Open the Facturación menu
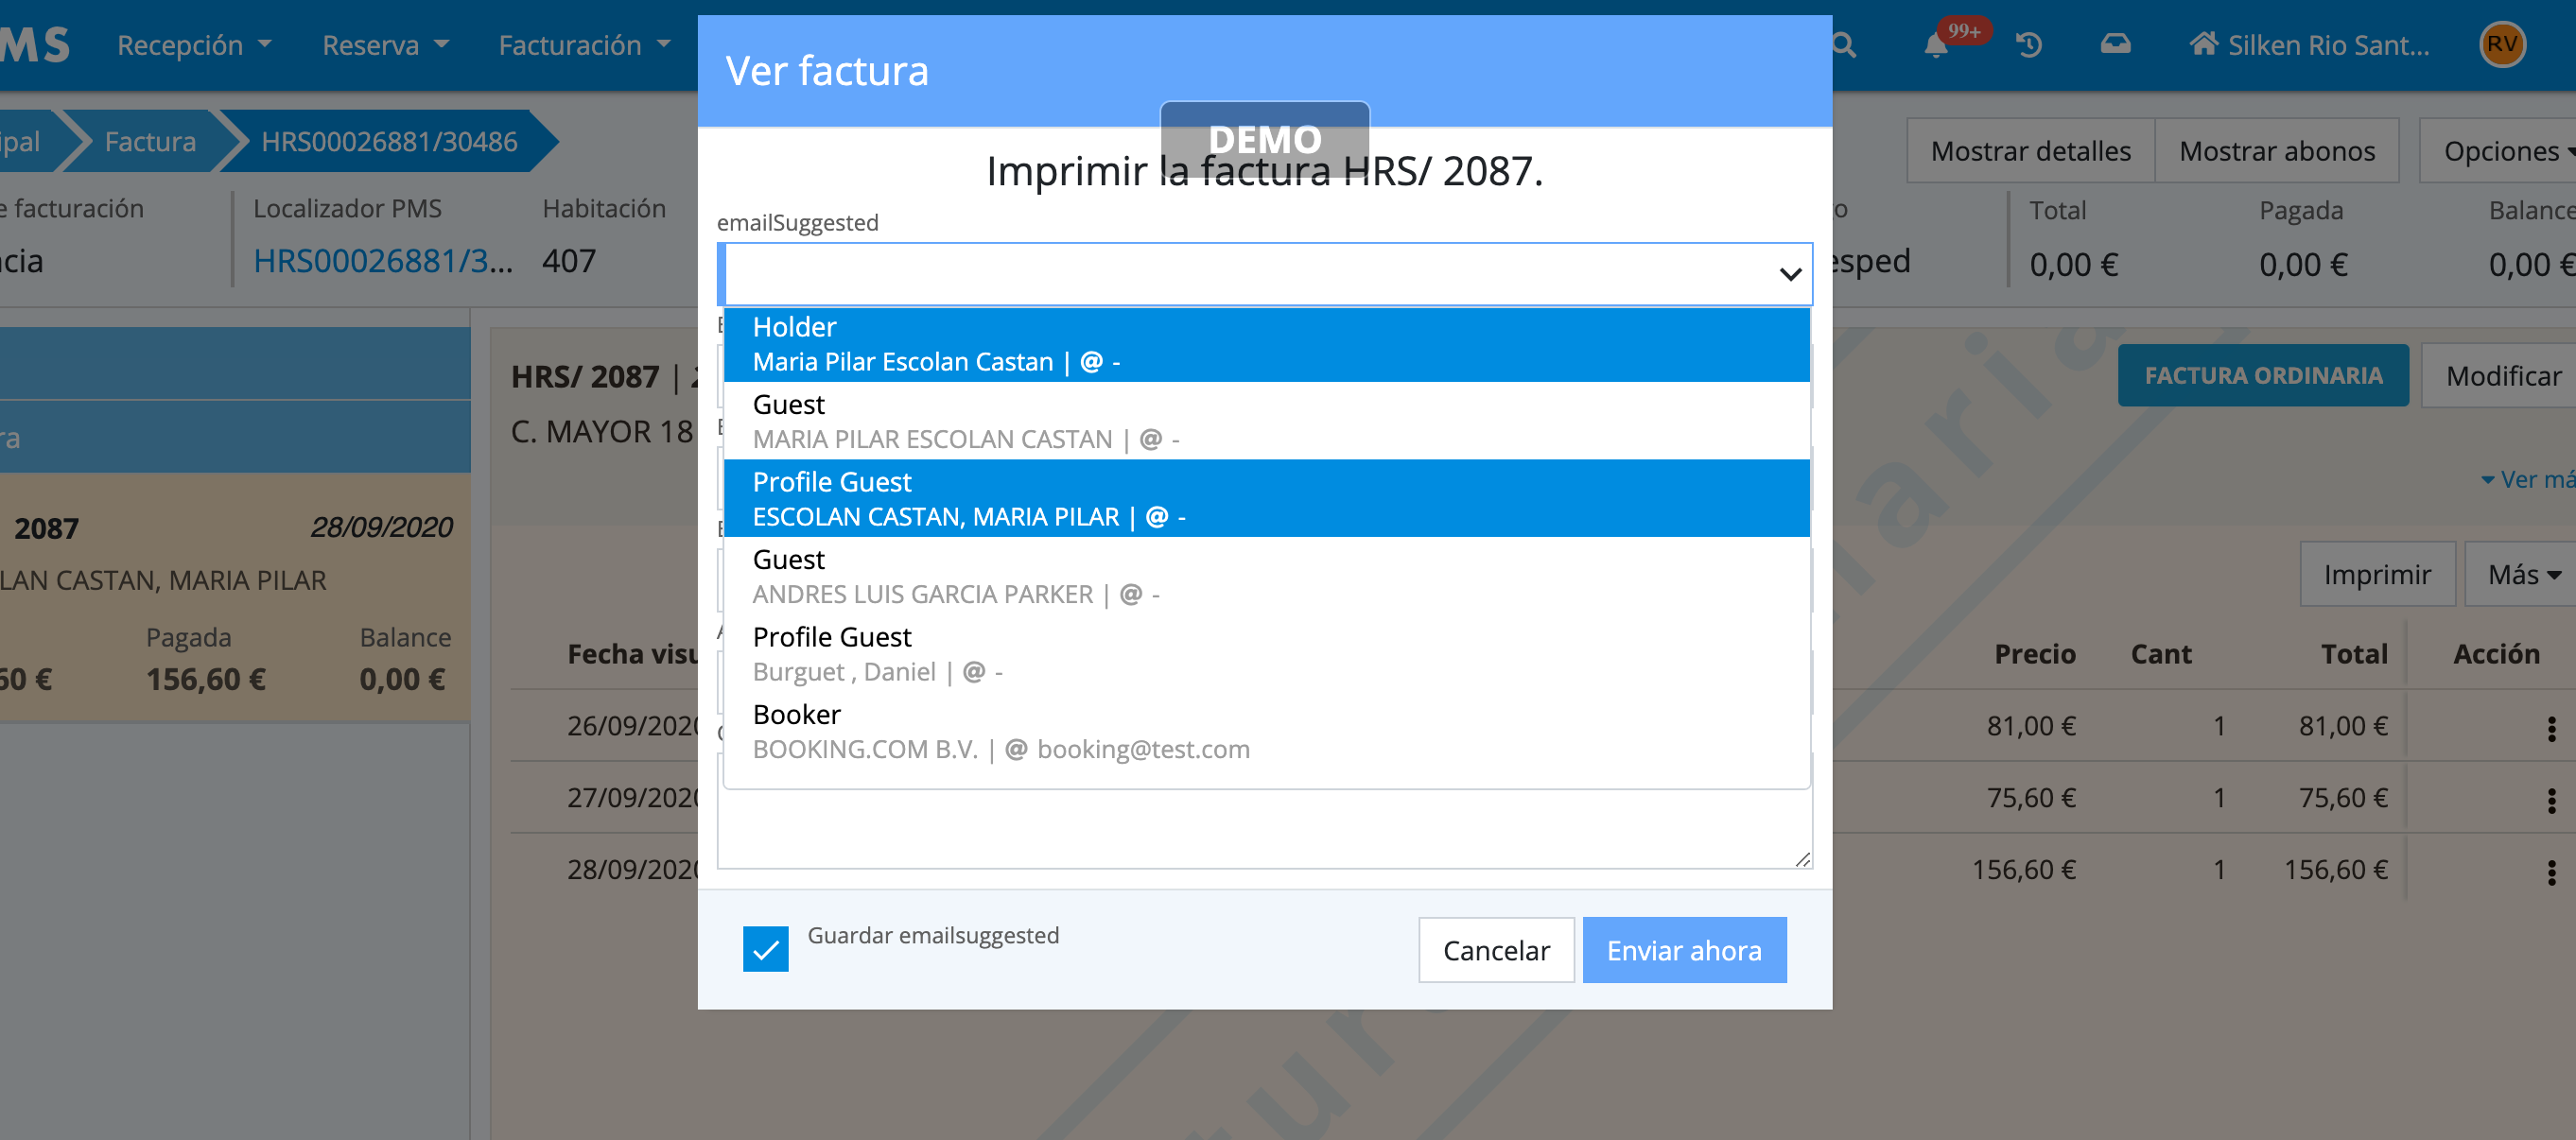2576x1140 pixels. (584, 46)
